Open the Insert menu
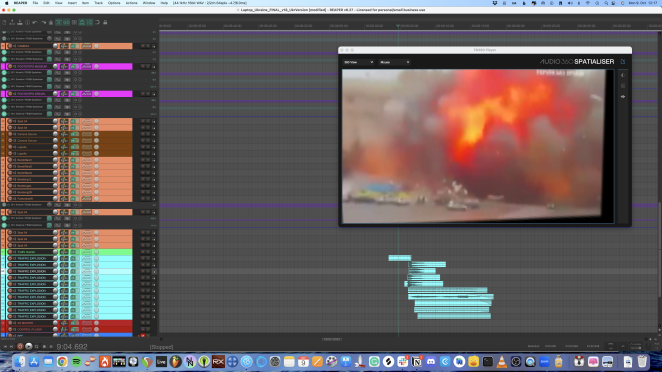This screenshot has width=662, height=372. pos(72,3)
